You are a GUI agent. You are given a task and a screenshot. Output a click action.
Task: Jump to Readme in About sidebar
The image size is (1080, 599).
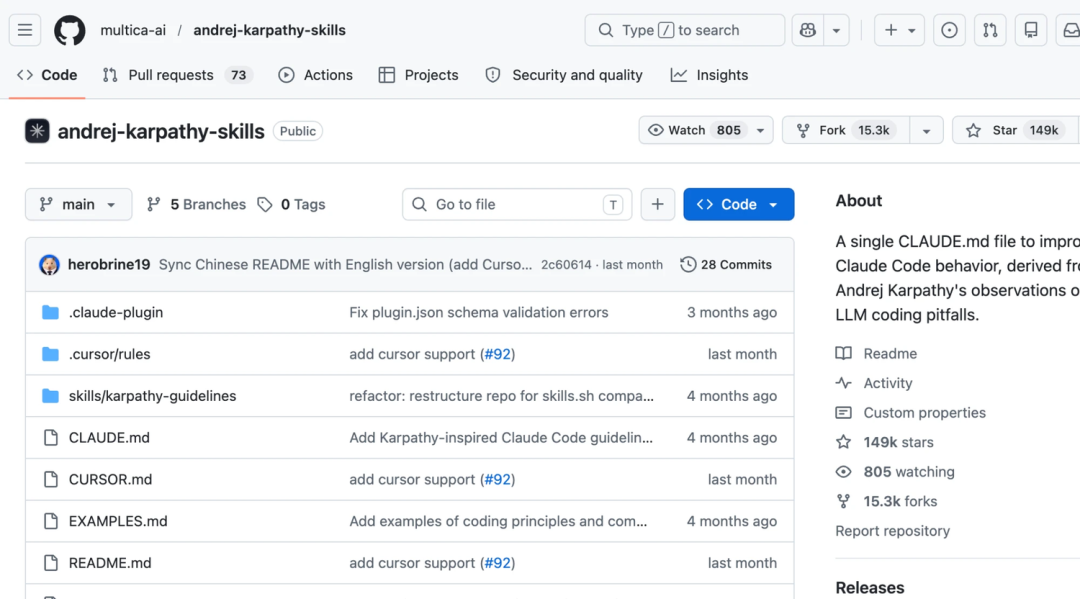[x=876, y=354]
